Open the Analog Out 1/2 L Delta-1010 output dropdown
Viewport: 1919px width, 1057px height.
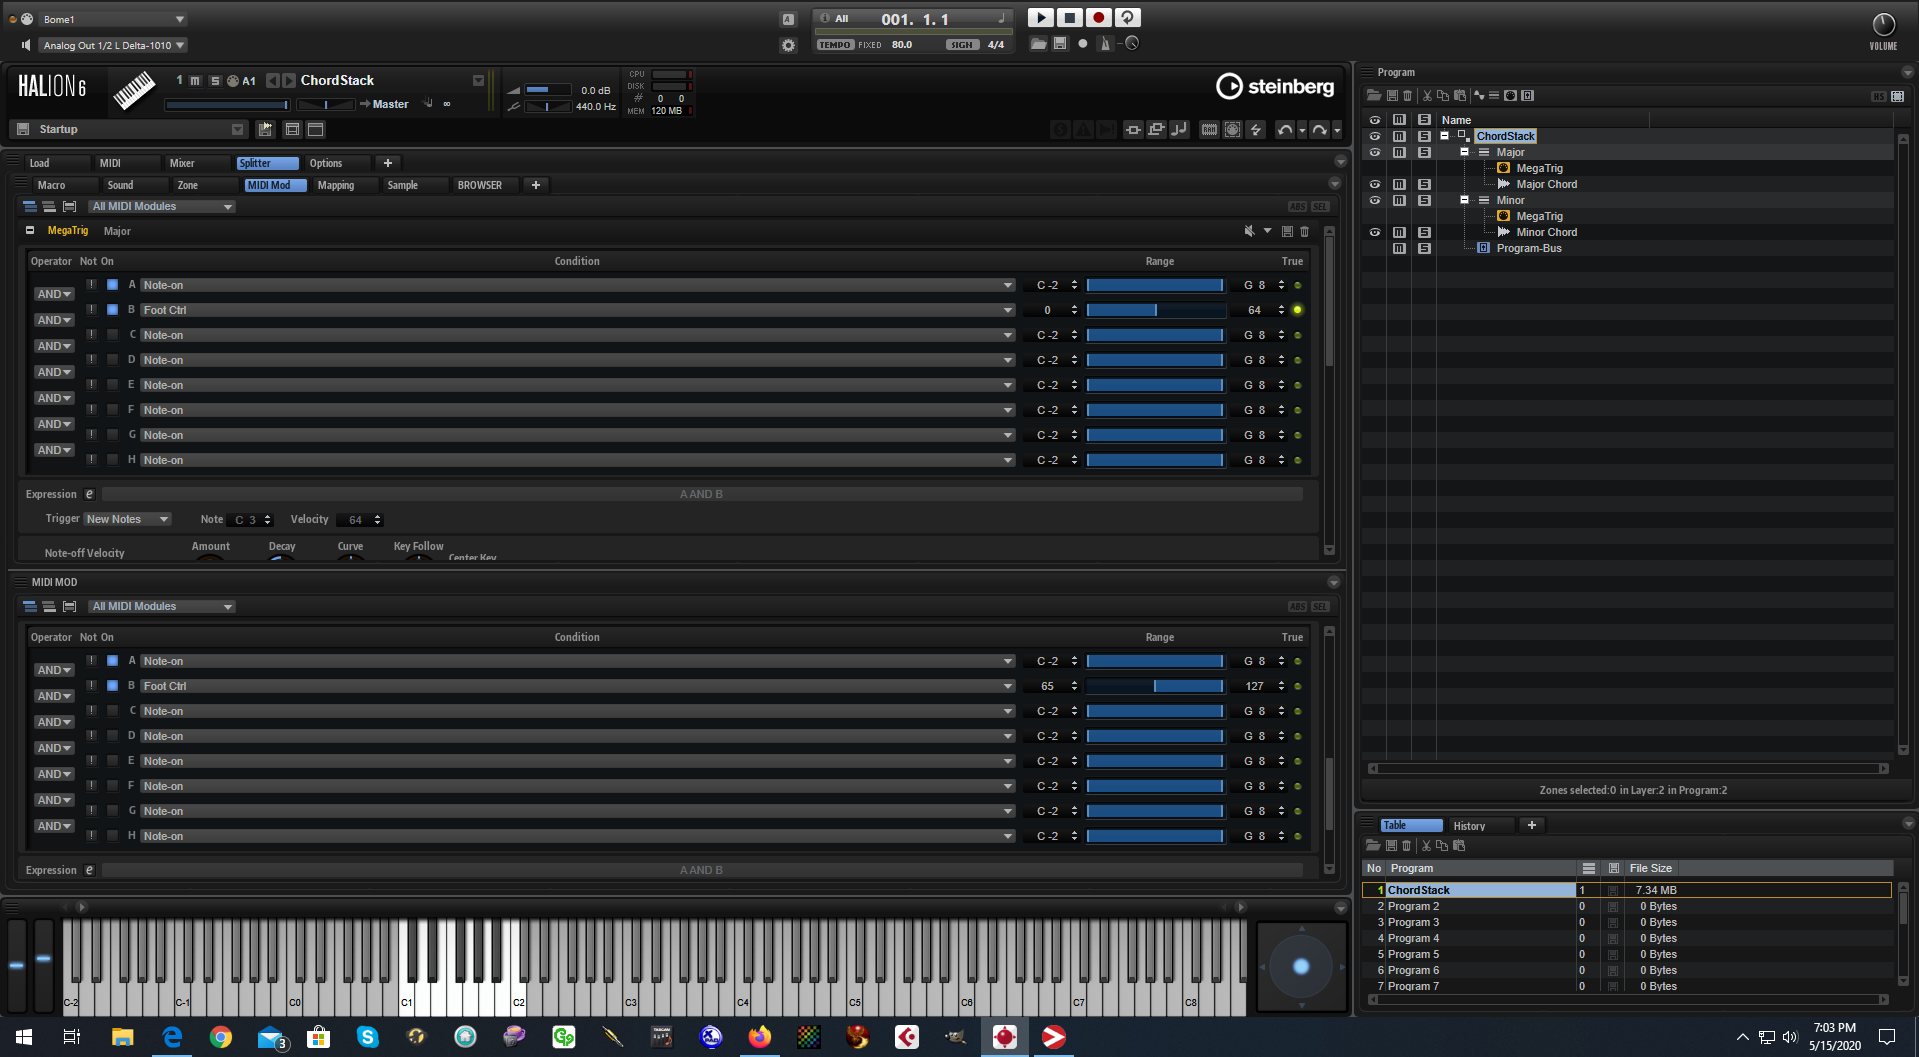(113, 45)
